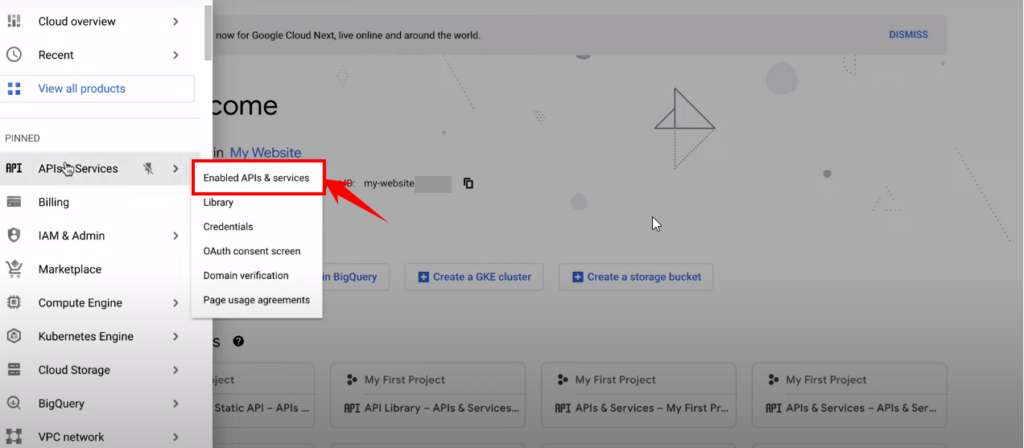Expand the Cloud overview submenu chevron
The height and width of the screenshot is (448, 1024).
click(176, 22)
